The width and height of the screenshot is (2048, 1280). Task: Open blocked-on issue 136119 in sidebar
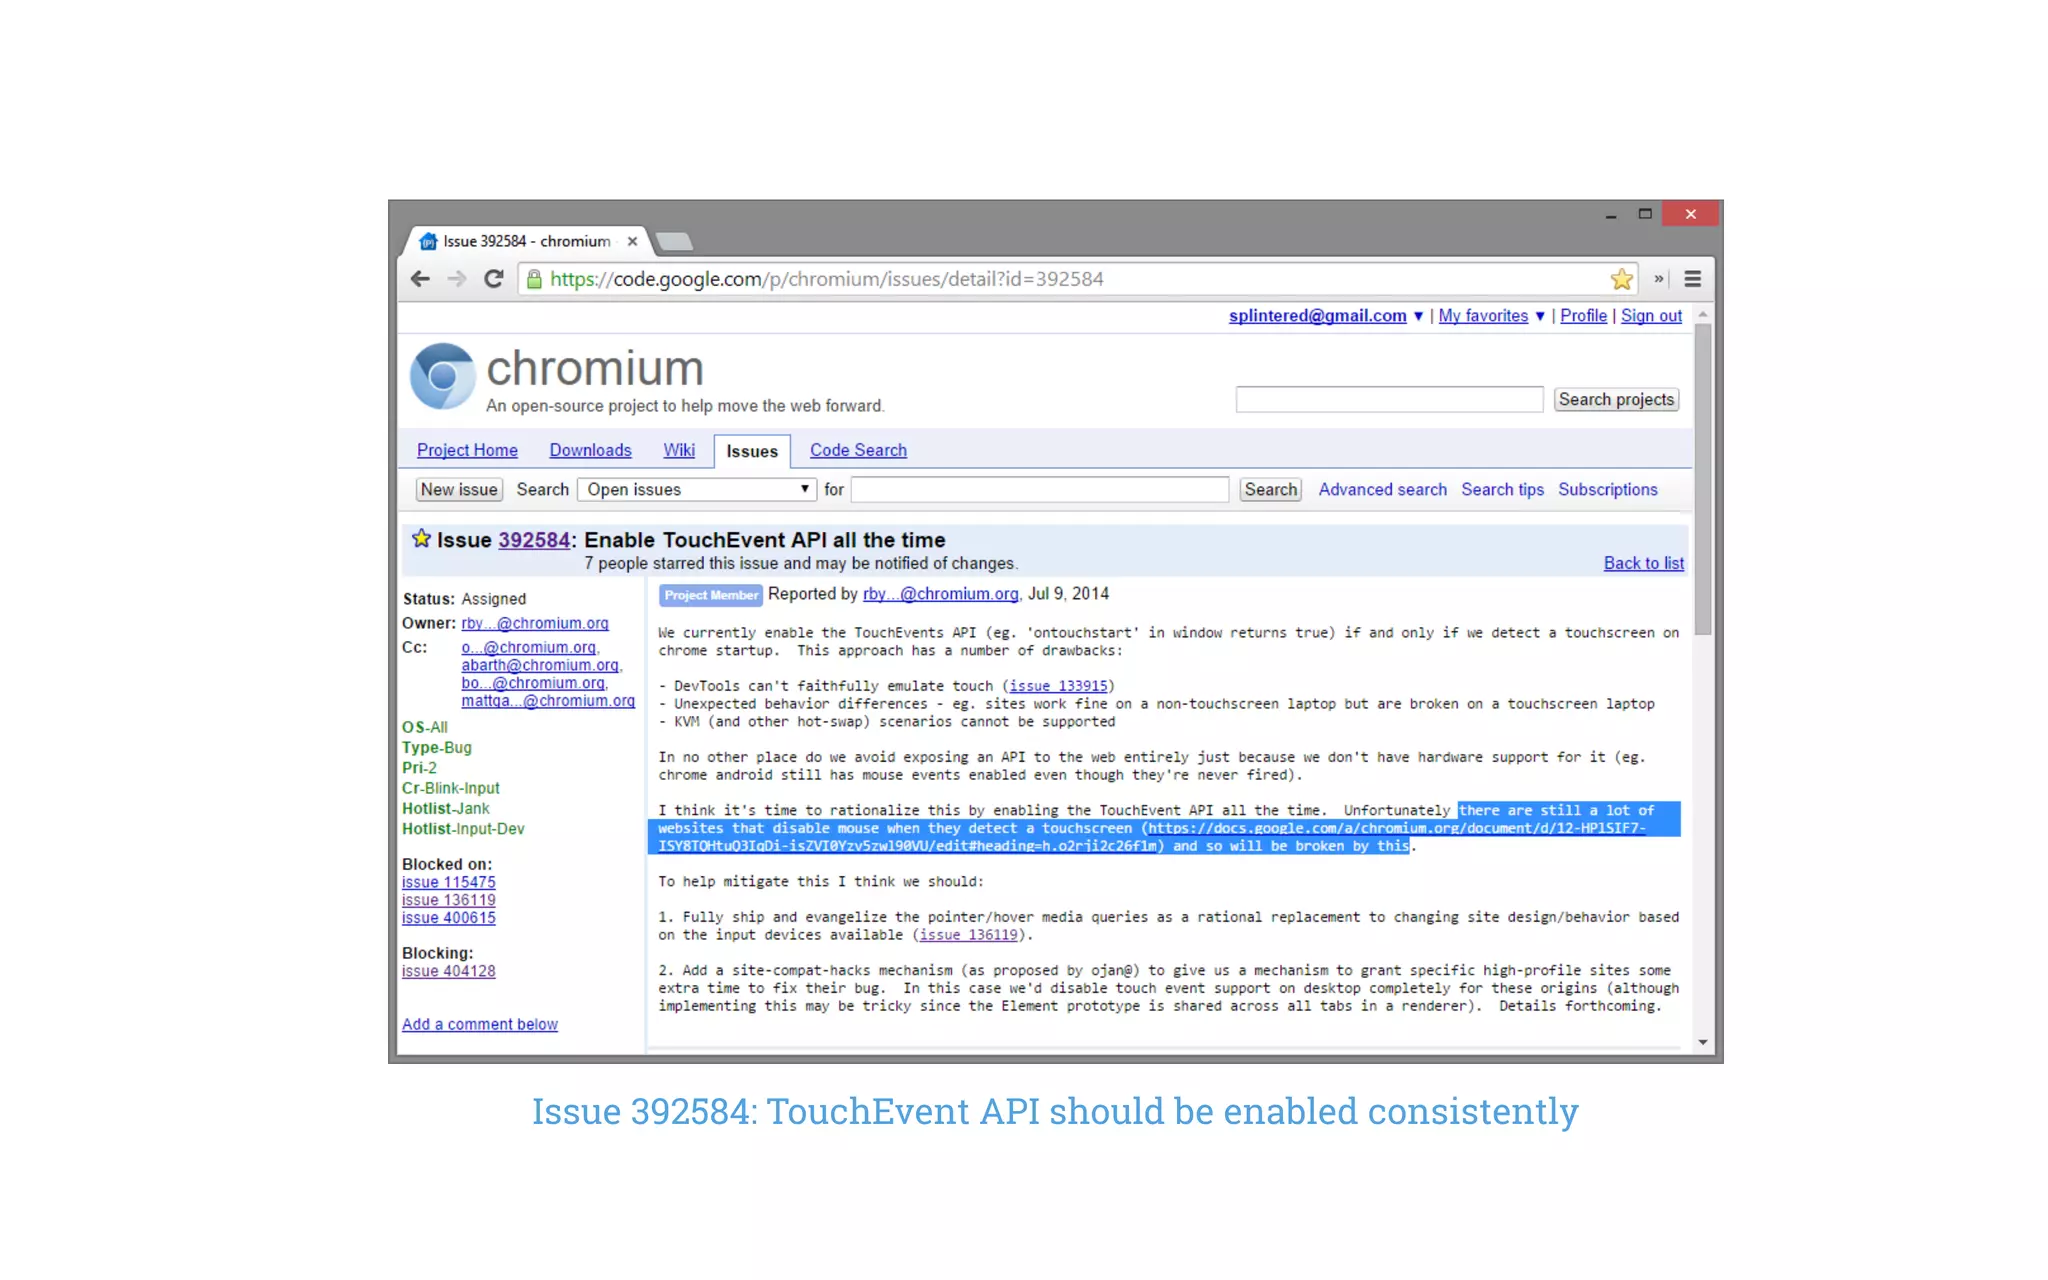coord(448,900)
